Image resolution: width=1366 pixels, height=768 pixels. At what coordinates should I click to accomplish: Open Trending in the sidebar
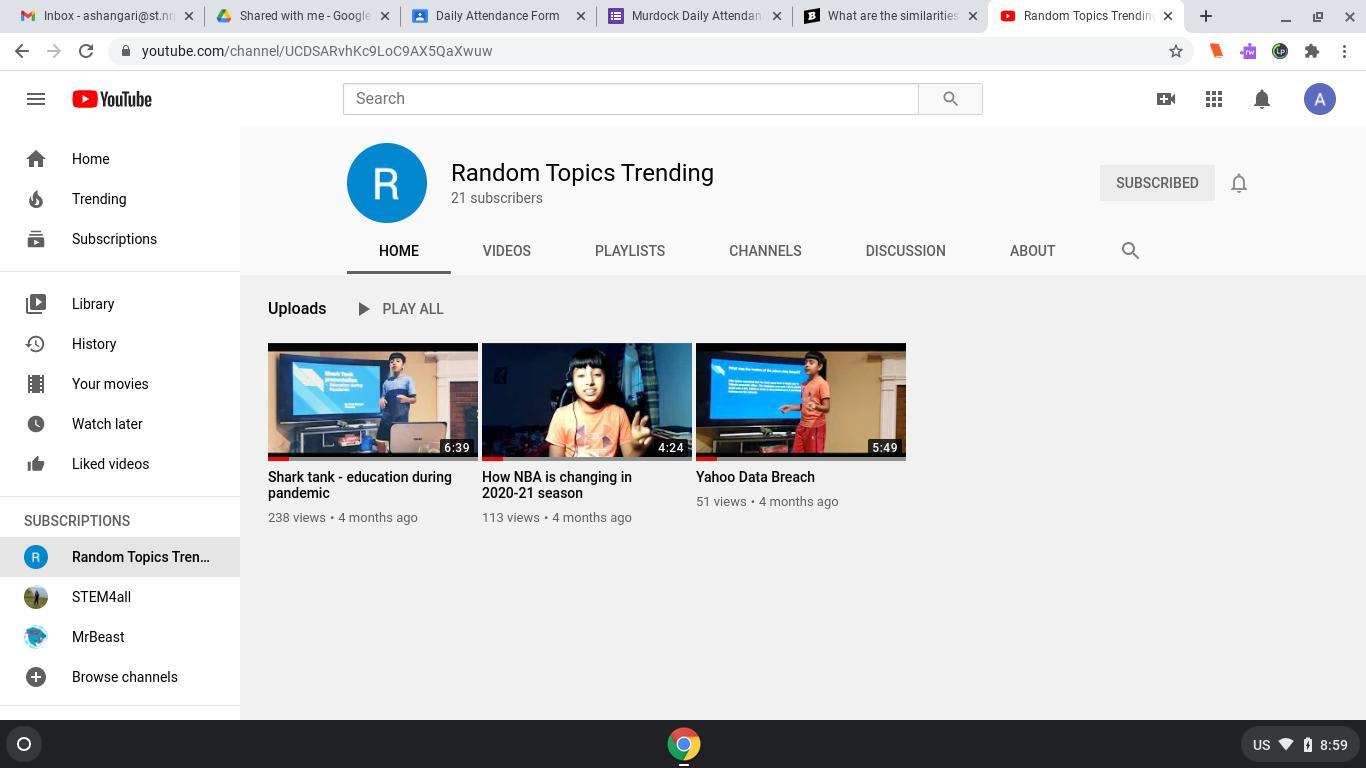click(x=98, y=199)
